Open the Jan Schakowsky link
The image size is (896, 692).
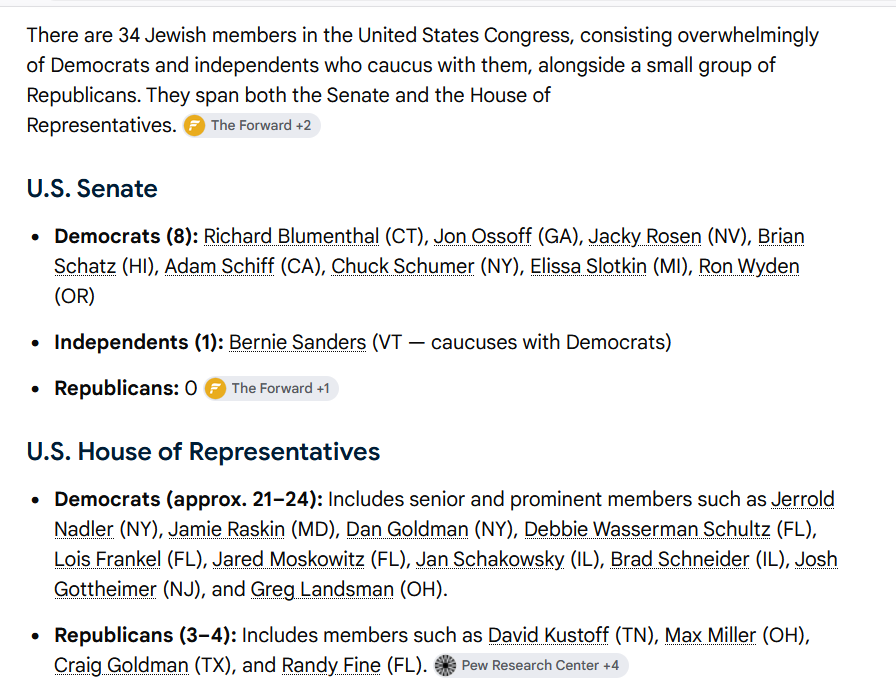pos(490,559)
